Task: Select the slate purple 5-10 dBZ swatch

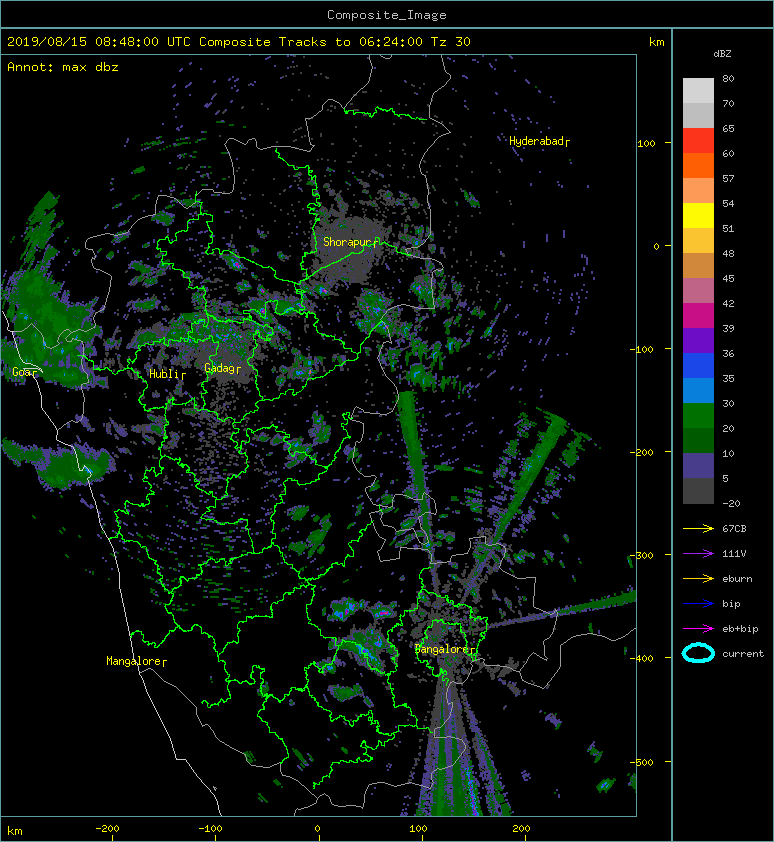Action: 698,465
